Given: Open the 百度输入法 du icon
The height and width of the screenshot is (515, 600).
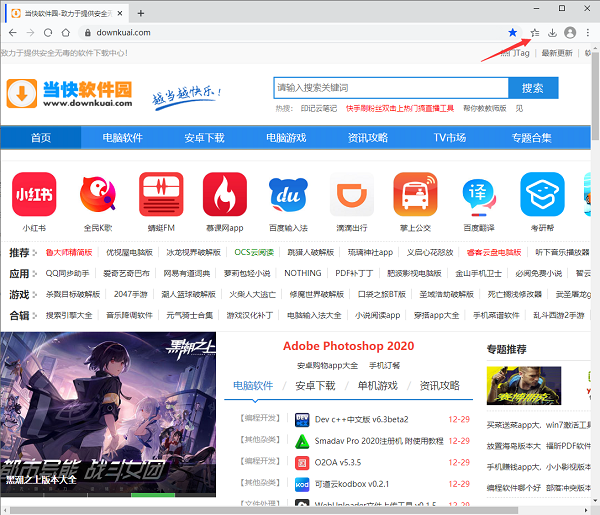Looking at the screenshot, I should pyautogui.click(x=288, y=195).
